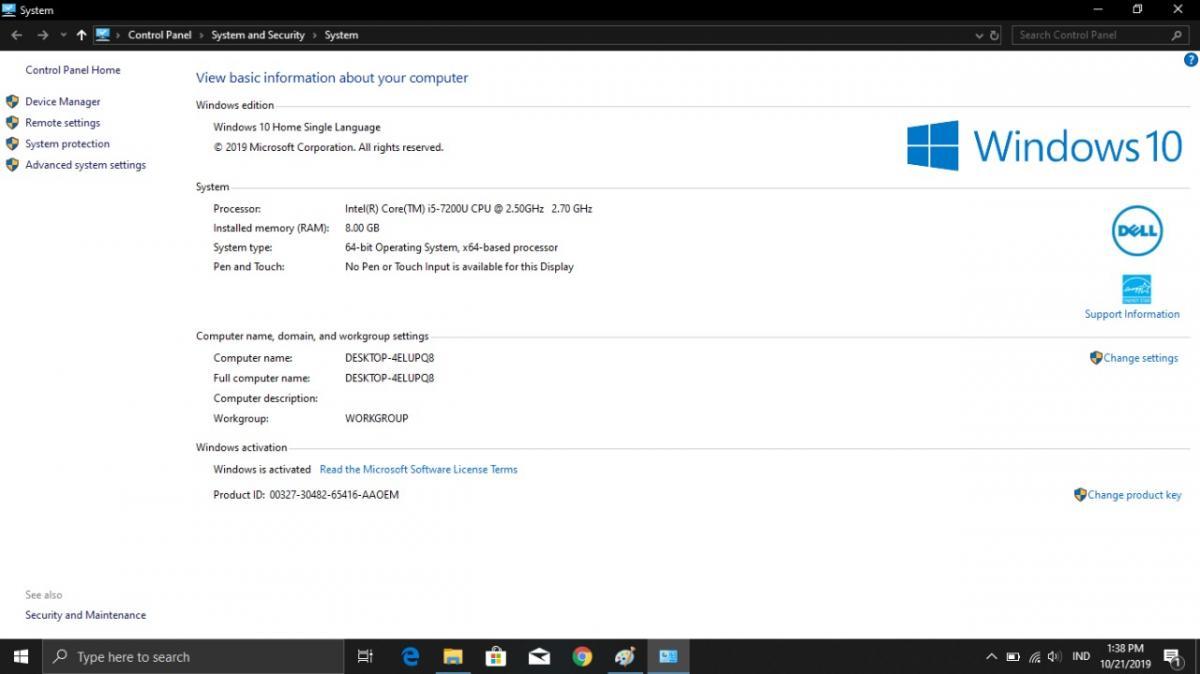Viewport: 1200px width, 674px height.
Task: Open the Mail app taskbar icon
Action: 539,657
